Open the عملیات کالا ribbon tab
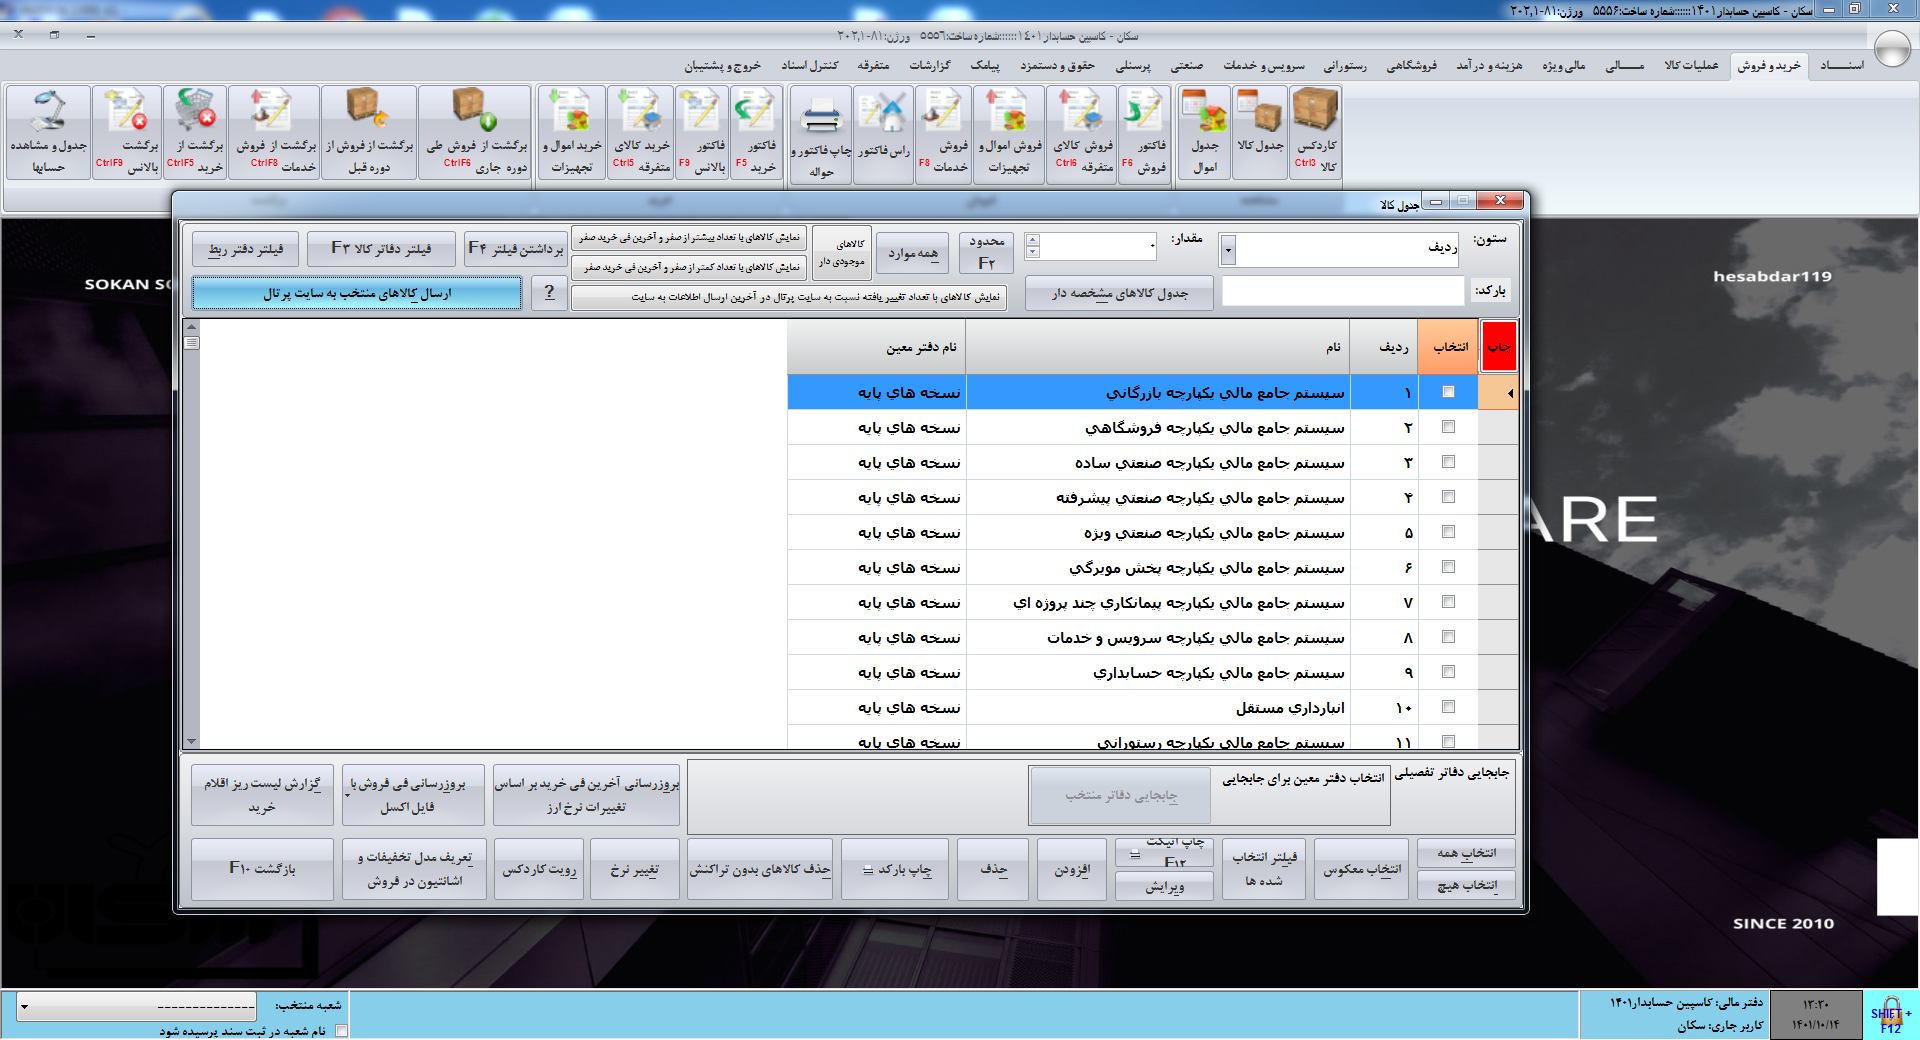This screenshot has height=1040, width=1920. click(x=1691, y=65)
